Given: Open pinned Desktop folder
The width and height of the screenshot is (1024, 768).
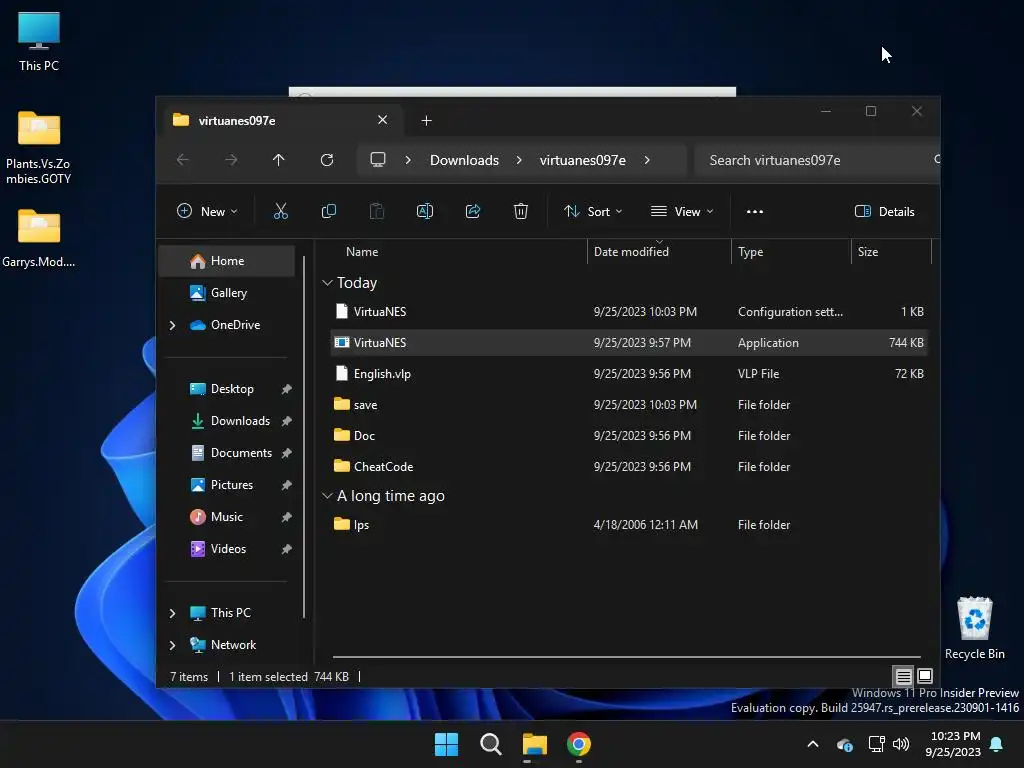Looking at the screenshot, I should click(x=232, y=389).
